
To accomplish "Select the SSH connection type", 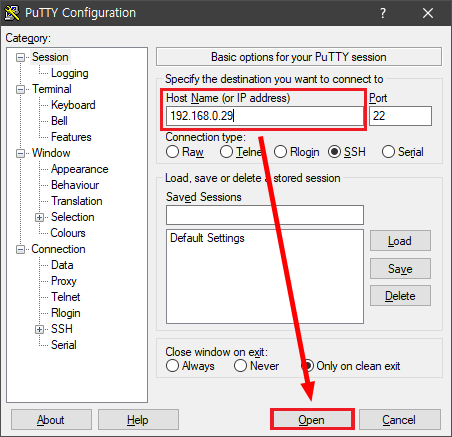I will coord(347,152).
